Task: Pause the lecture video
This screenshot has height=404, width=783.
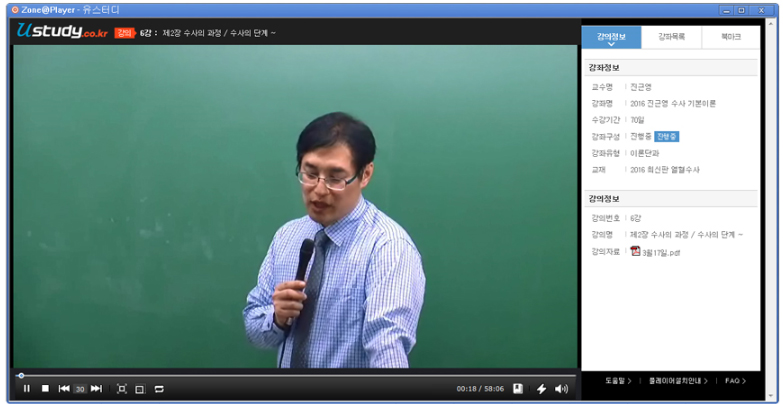Action: [27, 388]
